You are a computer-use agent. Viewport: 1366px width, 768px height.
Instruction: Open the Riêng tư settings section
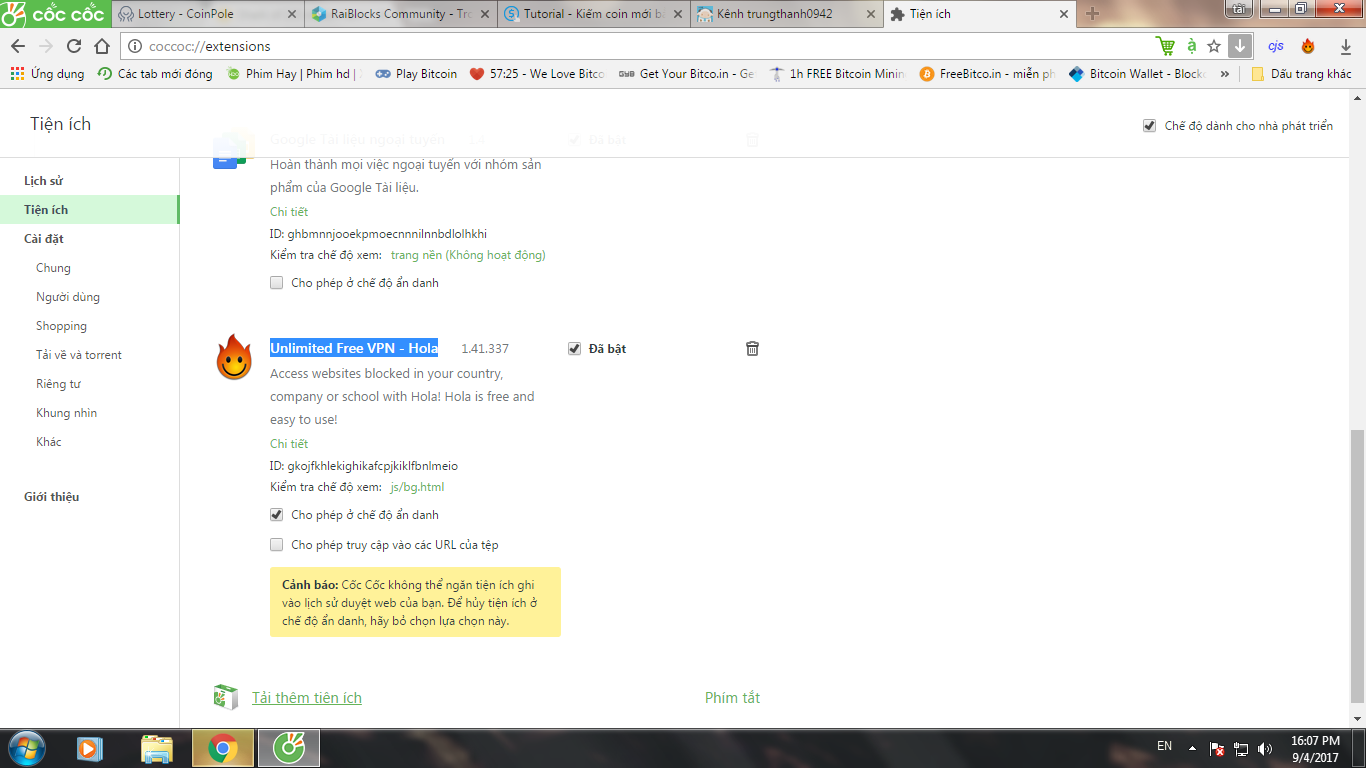(58, 384)
